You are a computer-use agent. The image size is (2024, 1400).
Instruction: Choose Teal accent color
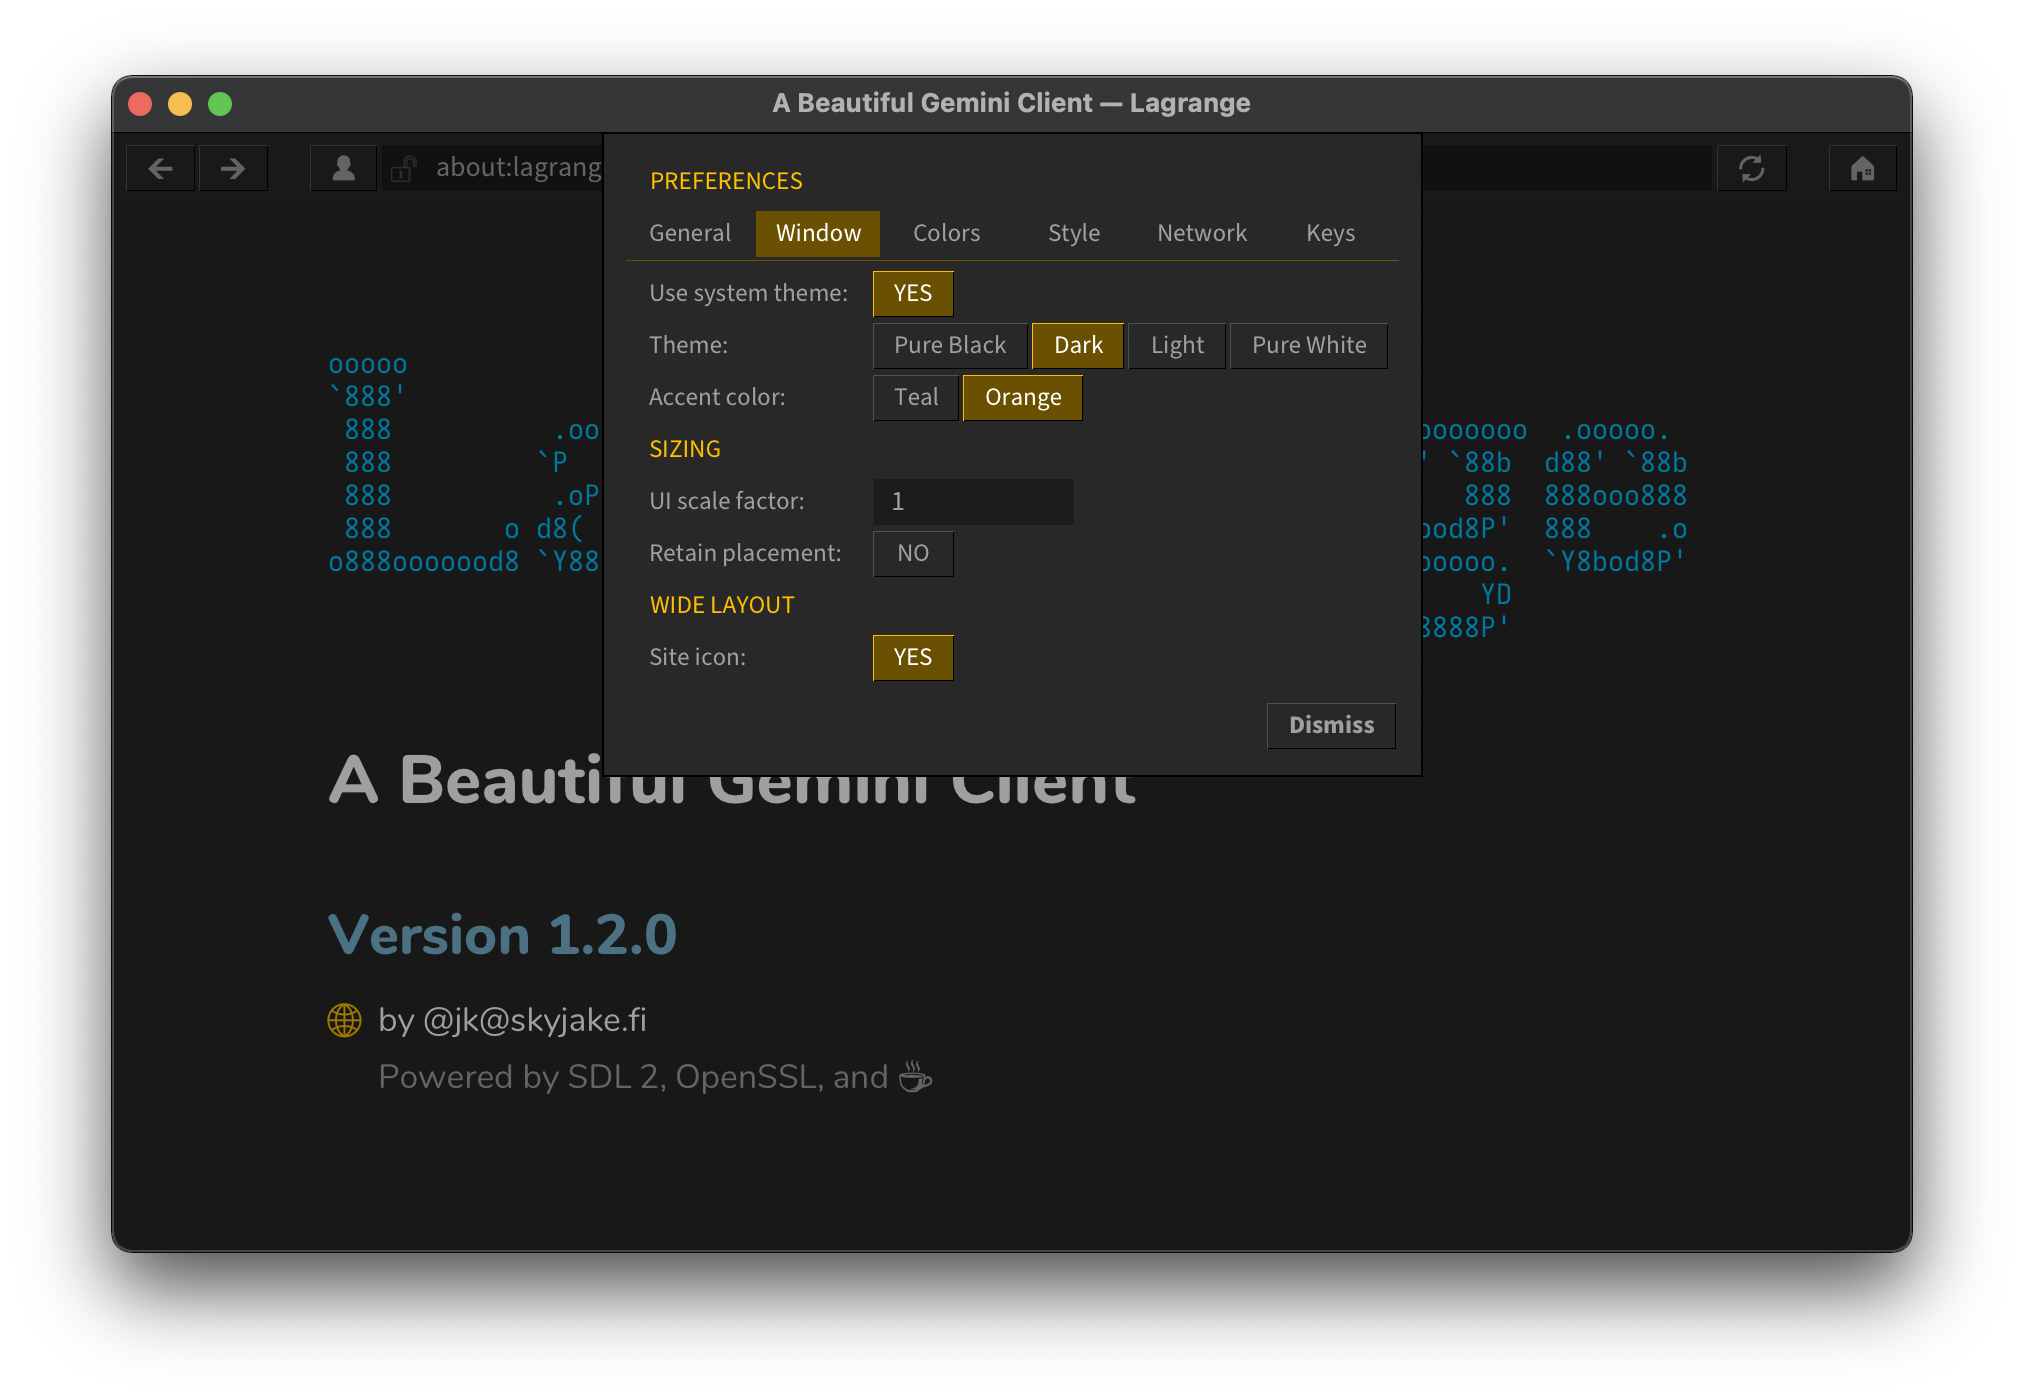916,397
